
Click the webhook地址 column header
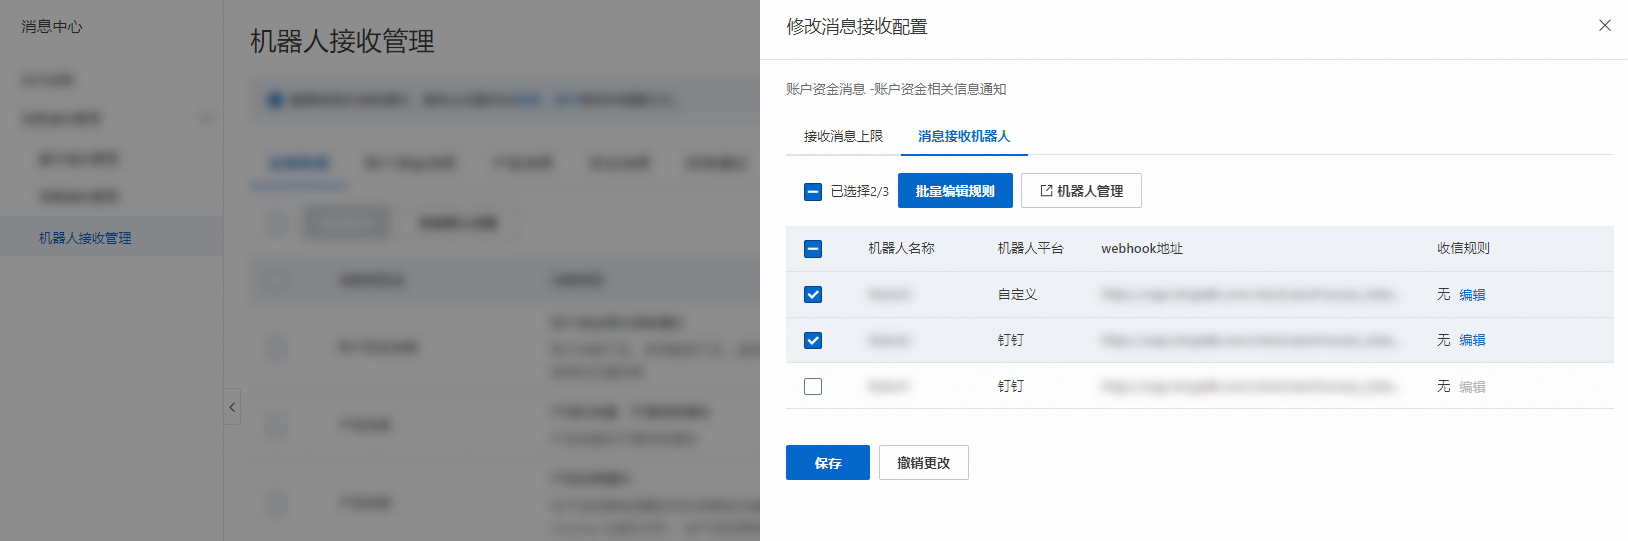click(1142, 249)
